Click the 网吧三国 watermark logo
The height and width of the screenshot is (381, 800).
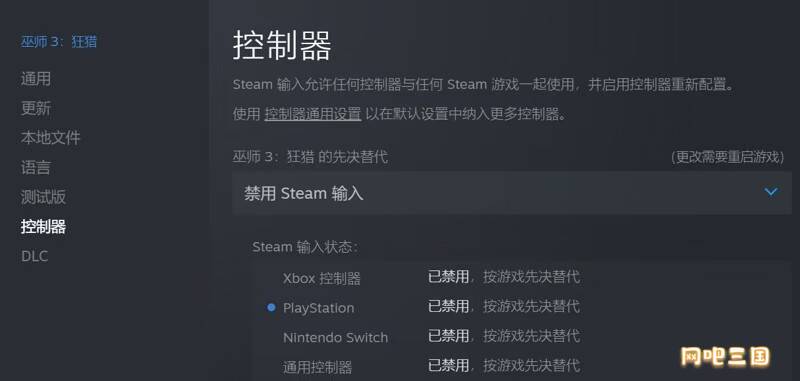coord(725,357)
